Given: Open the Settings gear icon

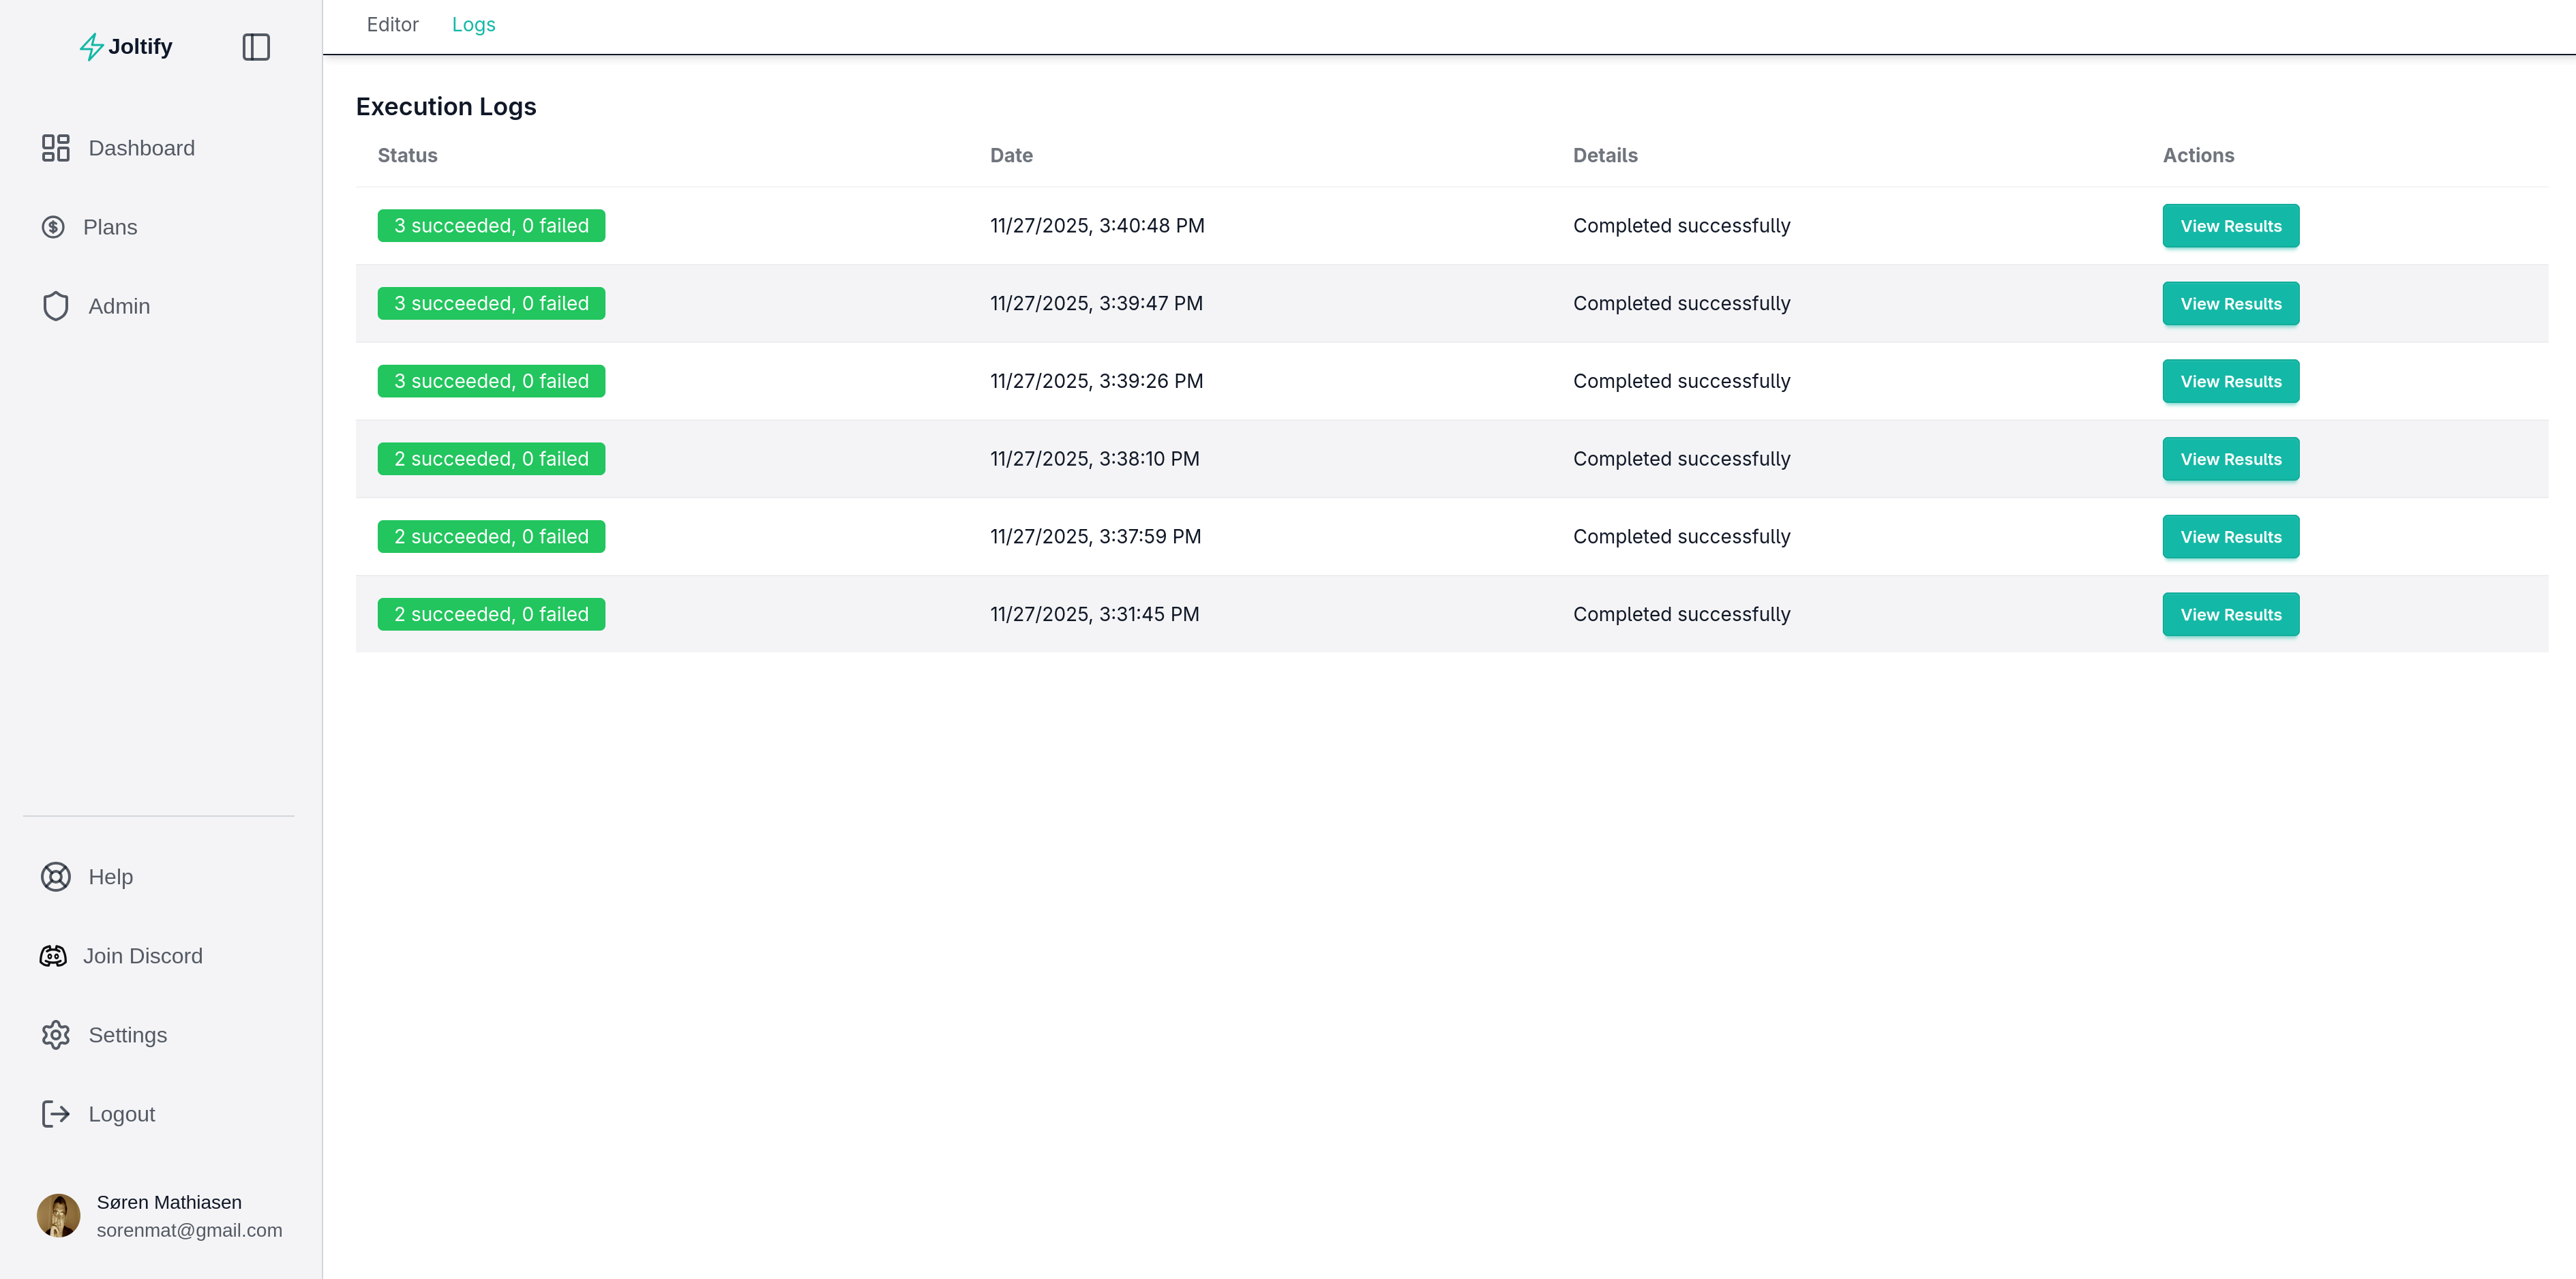Looking at the screenshot, I should 56,1035.
